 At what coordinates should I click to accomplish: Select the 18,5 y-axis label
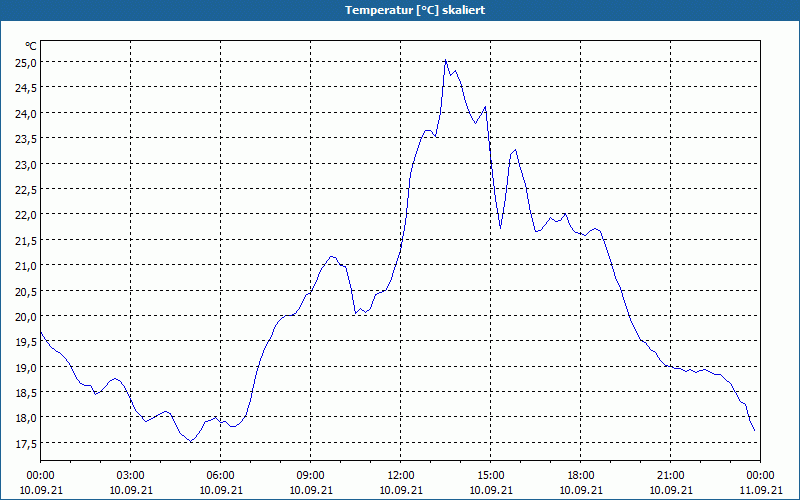coord(27,393)
